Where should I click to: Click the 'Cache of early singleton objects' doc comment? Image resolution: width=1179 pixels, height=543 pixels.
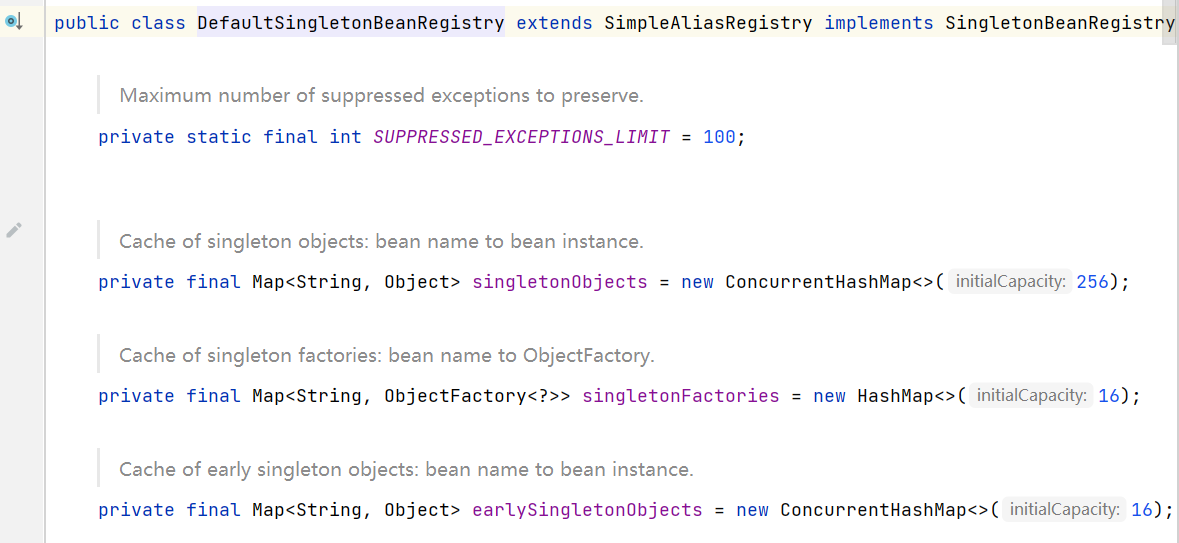pyautogui.click(x=406, y=469)
